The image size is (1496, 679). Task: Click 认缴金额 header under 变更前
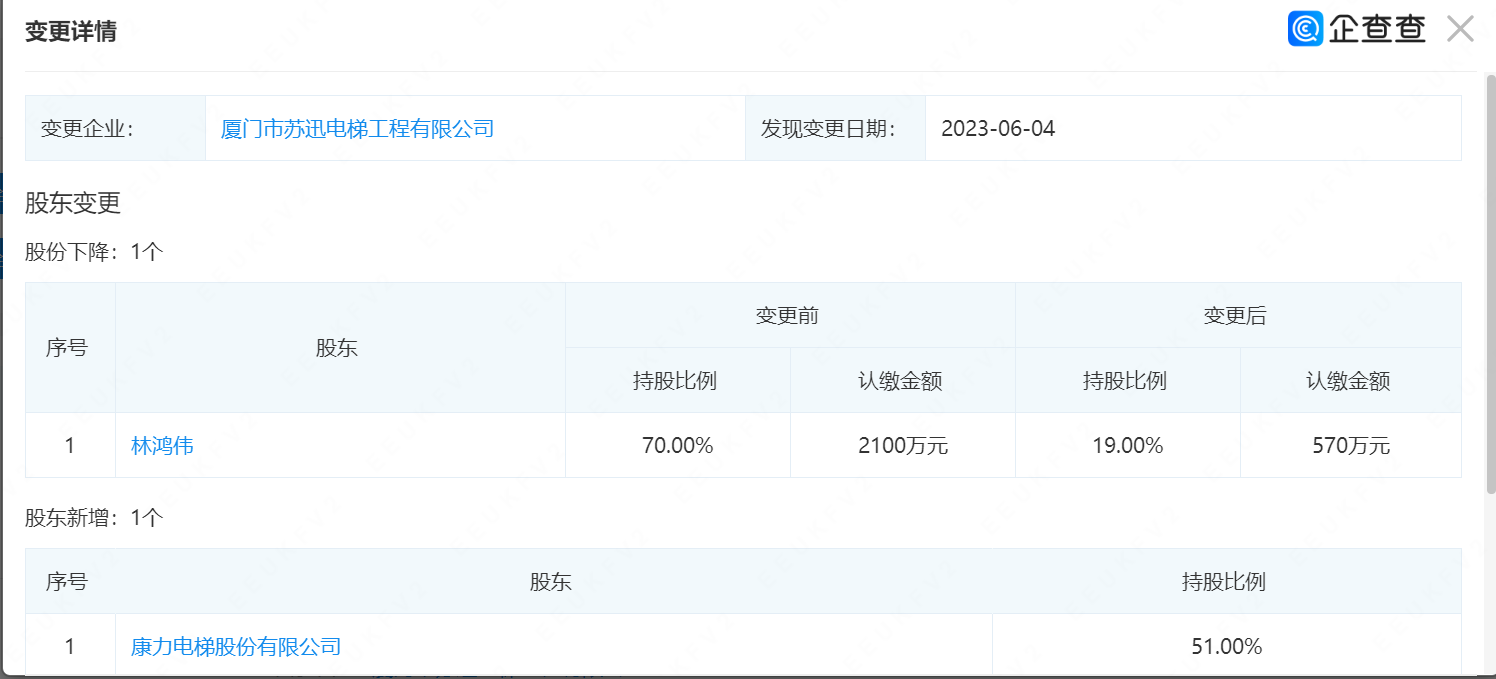(903, 381)
